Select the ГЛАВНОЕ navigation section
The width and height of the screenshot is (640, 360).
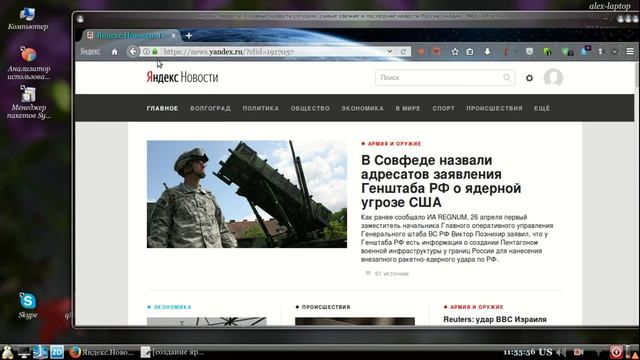click(x=162, y=109)
